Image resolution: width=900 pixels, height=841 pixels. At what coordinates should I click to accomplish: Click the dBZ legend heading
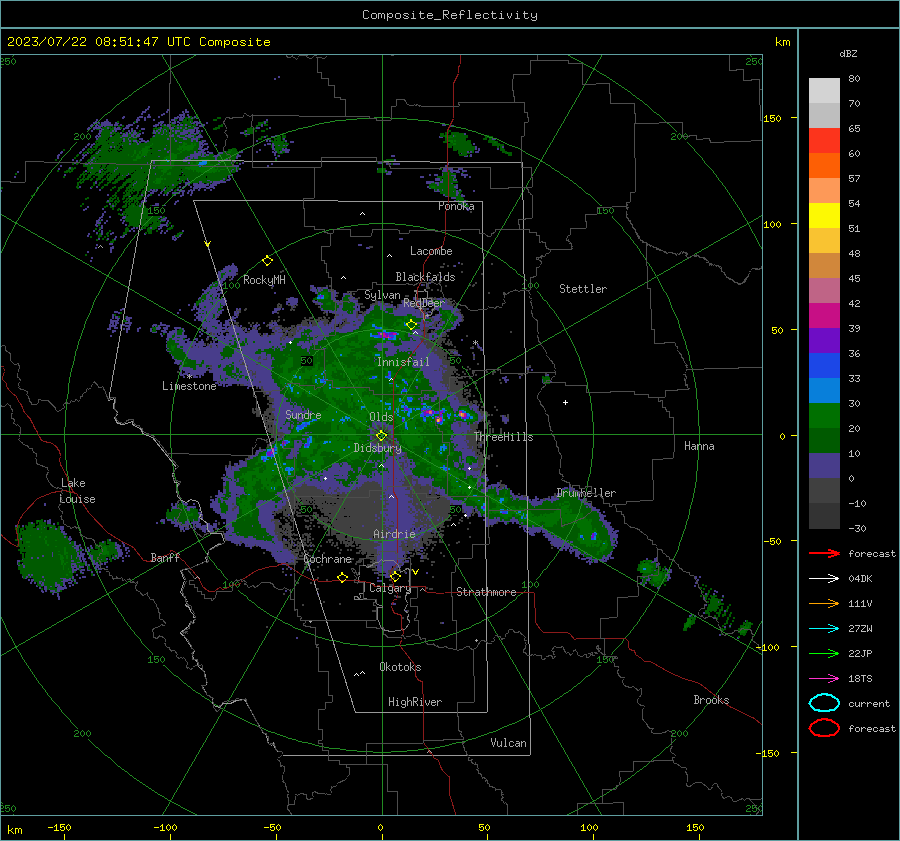click(x=848, y=54)
